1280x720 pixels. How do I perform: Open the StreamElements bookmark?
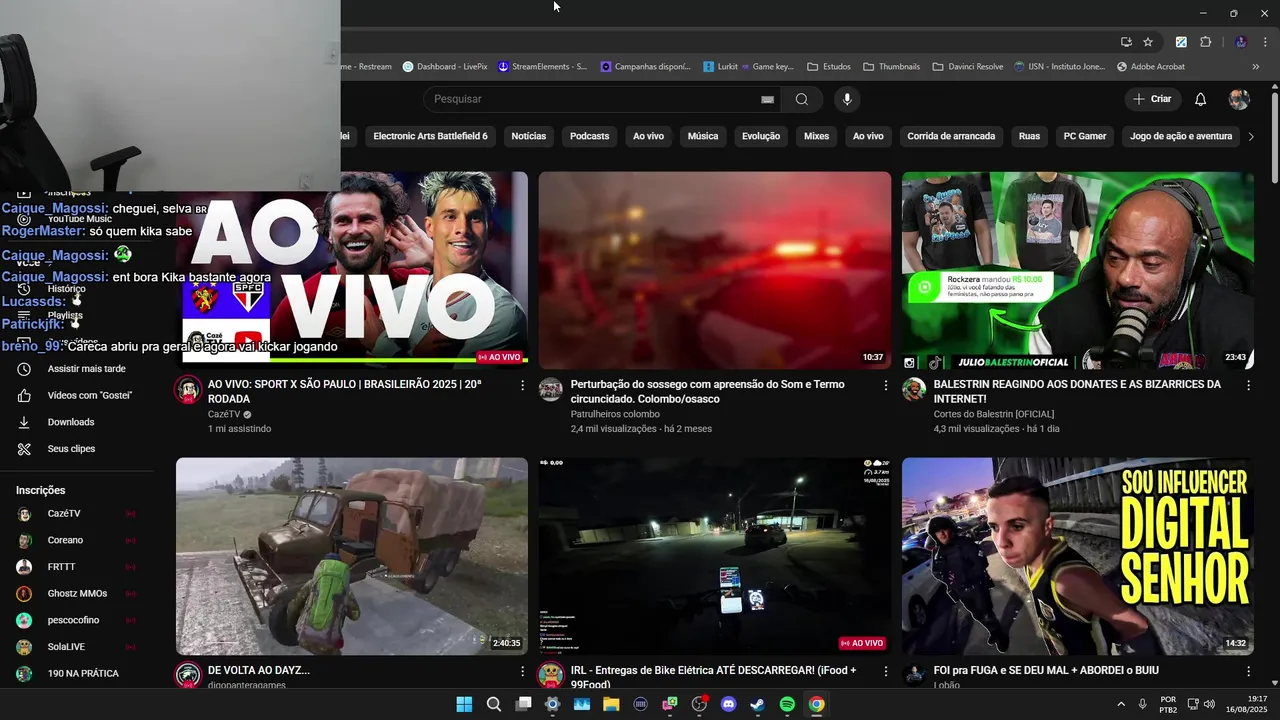pos(543,67)
